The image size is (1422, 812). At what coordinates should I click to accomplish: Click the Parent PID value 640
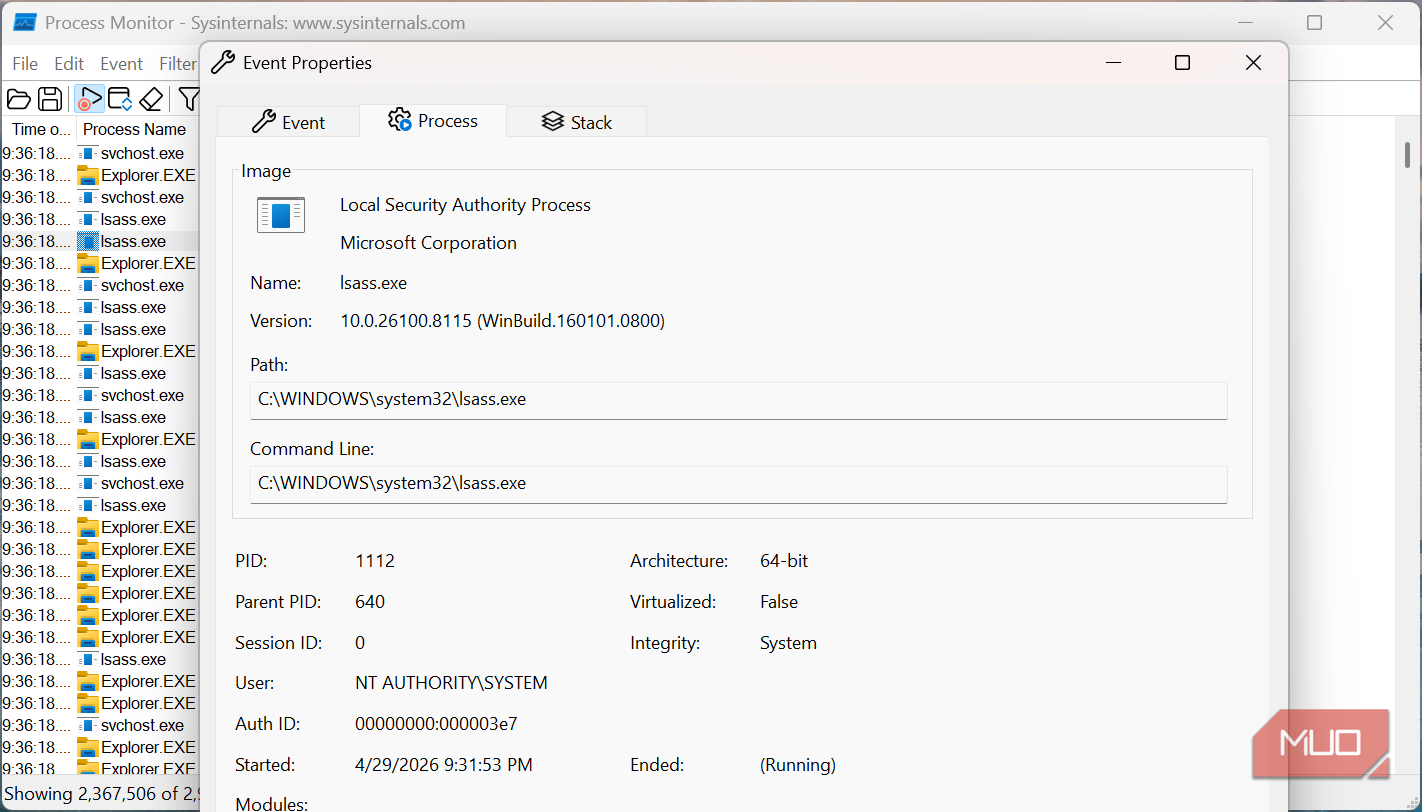point(370,602)
